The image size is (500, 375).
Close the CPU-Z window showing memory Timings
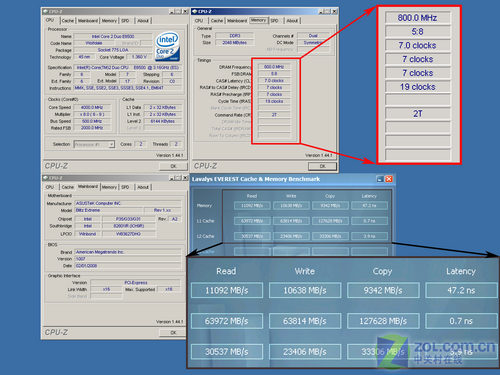(334, 11)
